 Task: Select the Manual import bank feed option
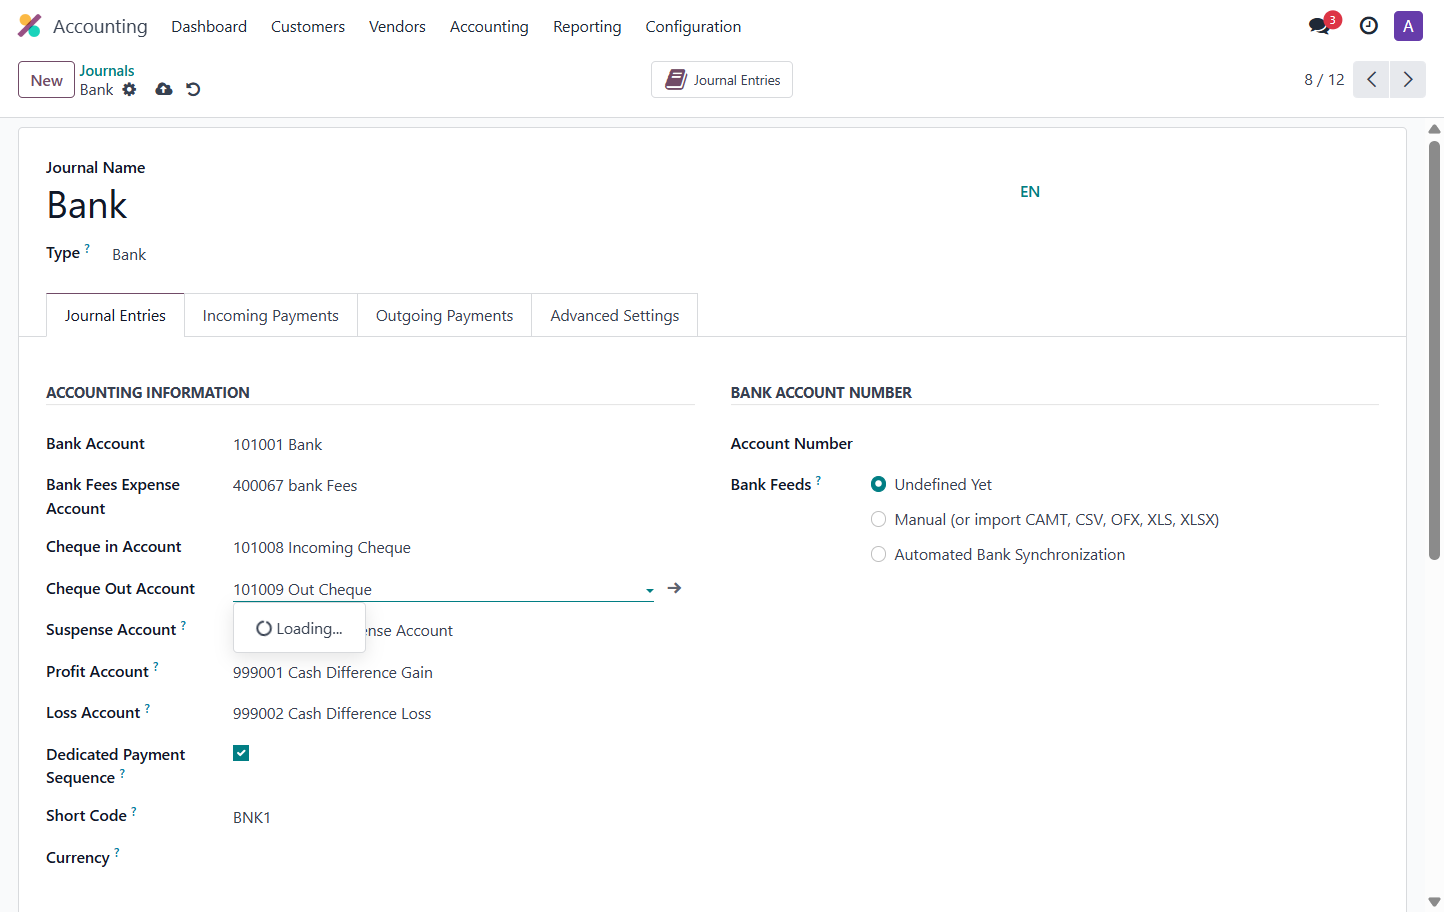878,519
